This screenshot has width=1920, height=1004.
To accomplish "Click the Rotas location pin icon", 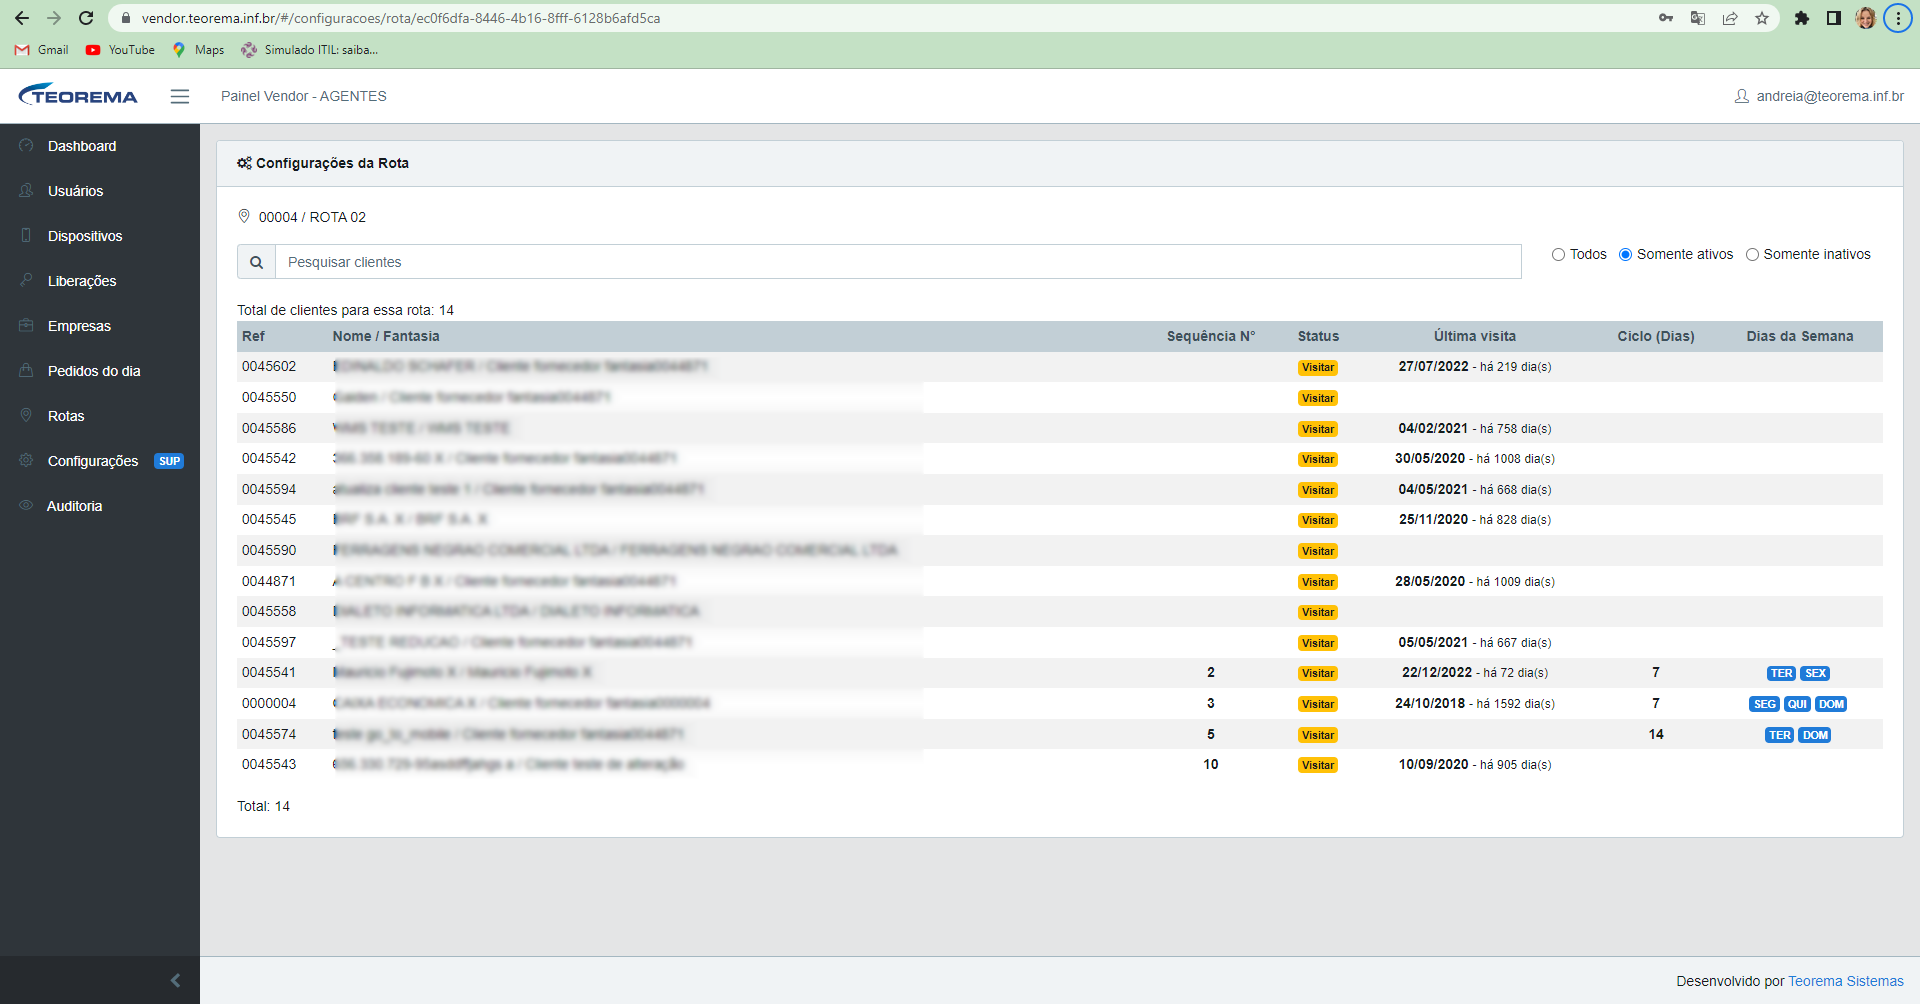I will pos(26,415).
